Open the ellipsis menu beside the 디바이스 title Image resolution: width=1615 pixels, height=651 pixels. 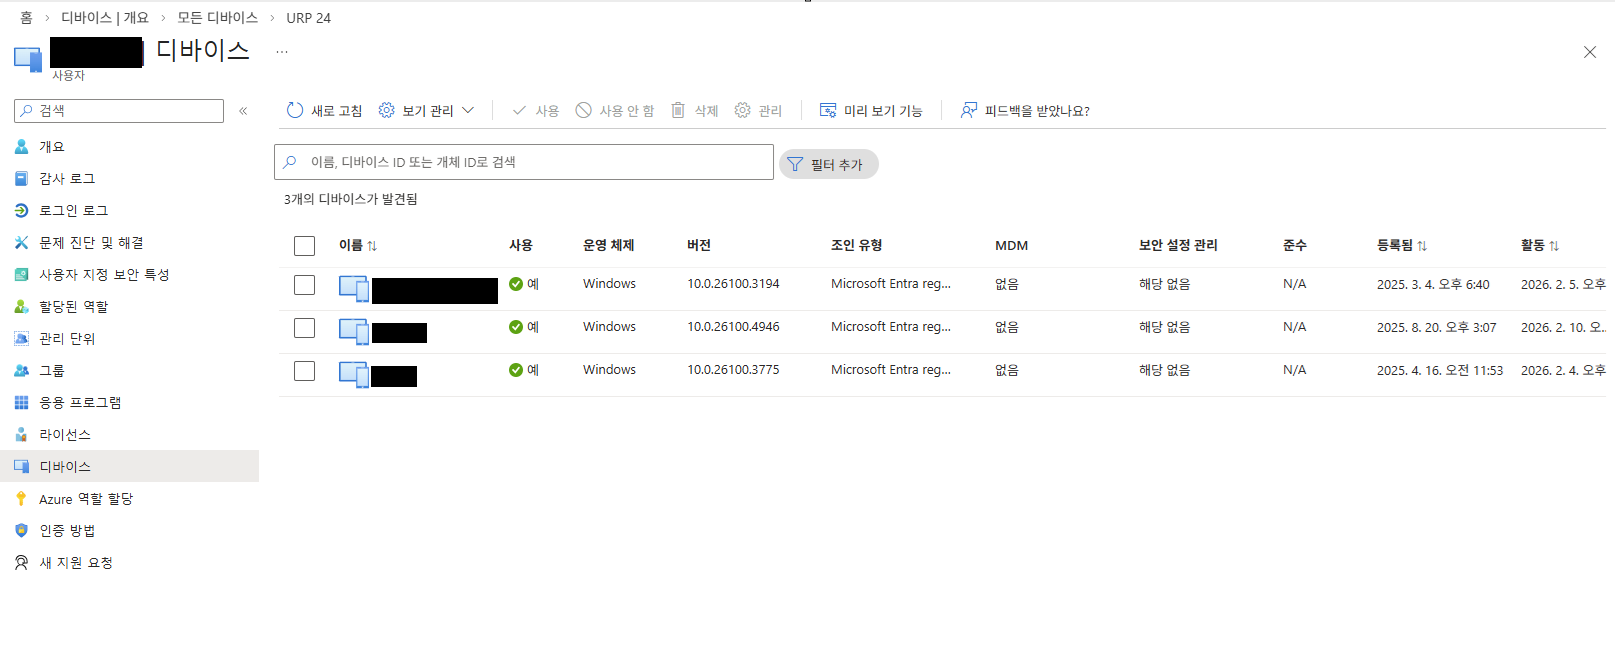(282, 51)
